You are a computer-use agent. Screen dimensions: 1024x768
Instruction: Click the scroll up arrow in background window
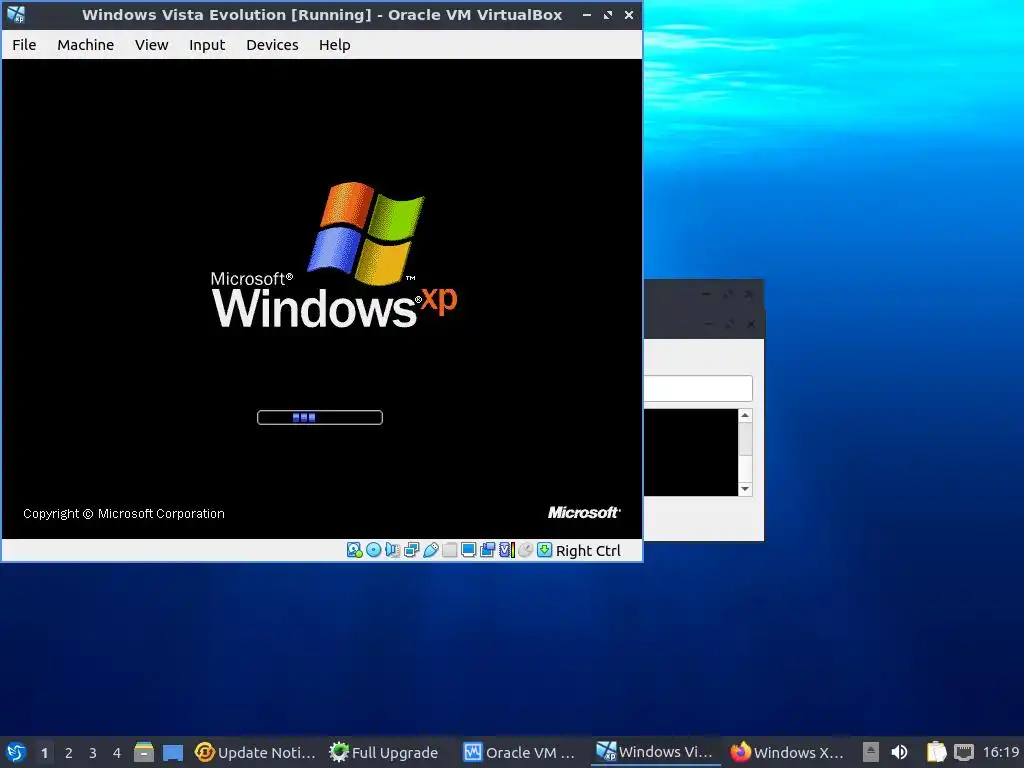[x=745, y=415]
